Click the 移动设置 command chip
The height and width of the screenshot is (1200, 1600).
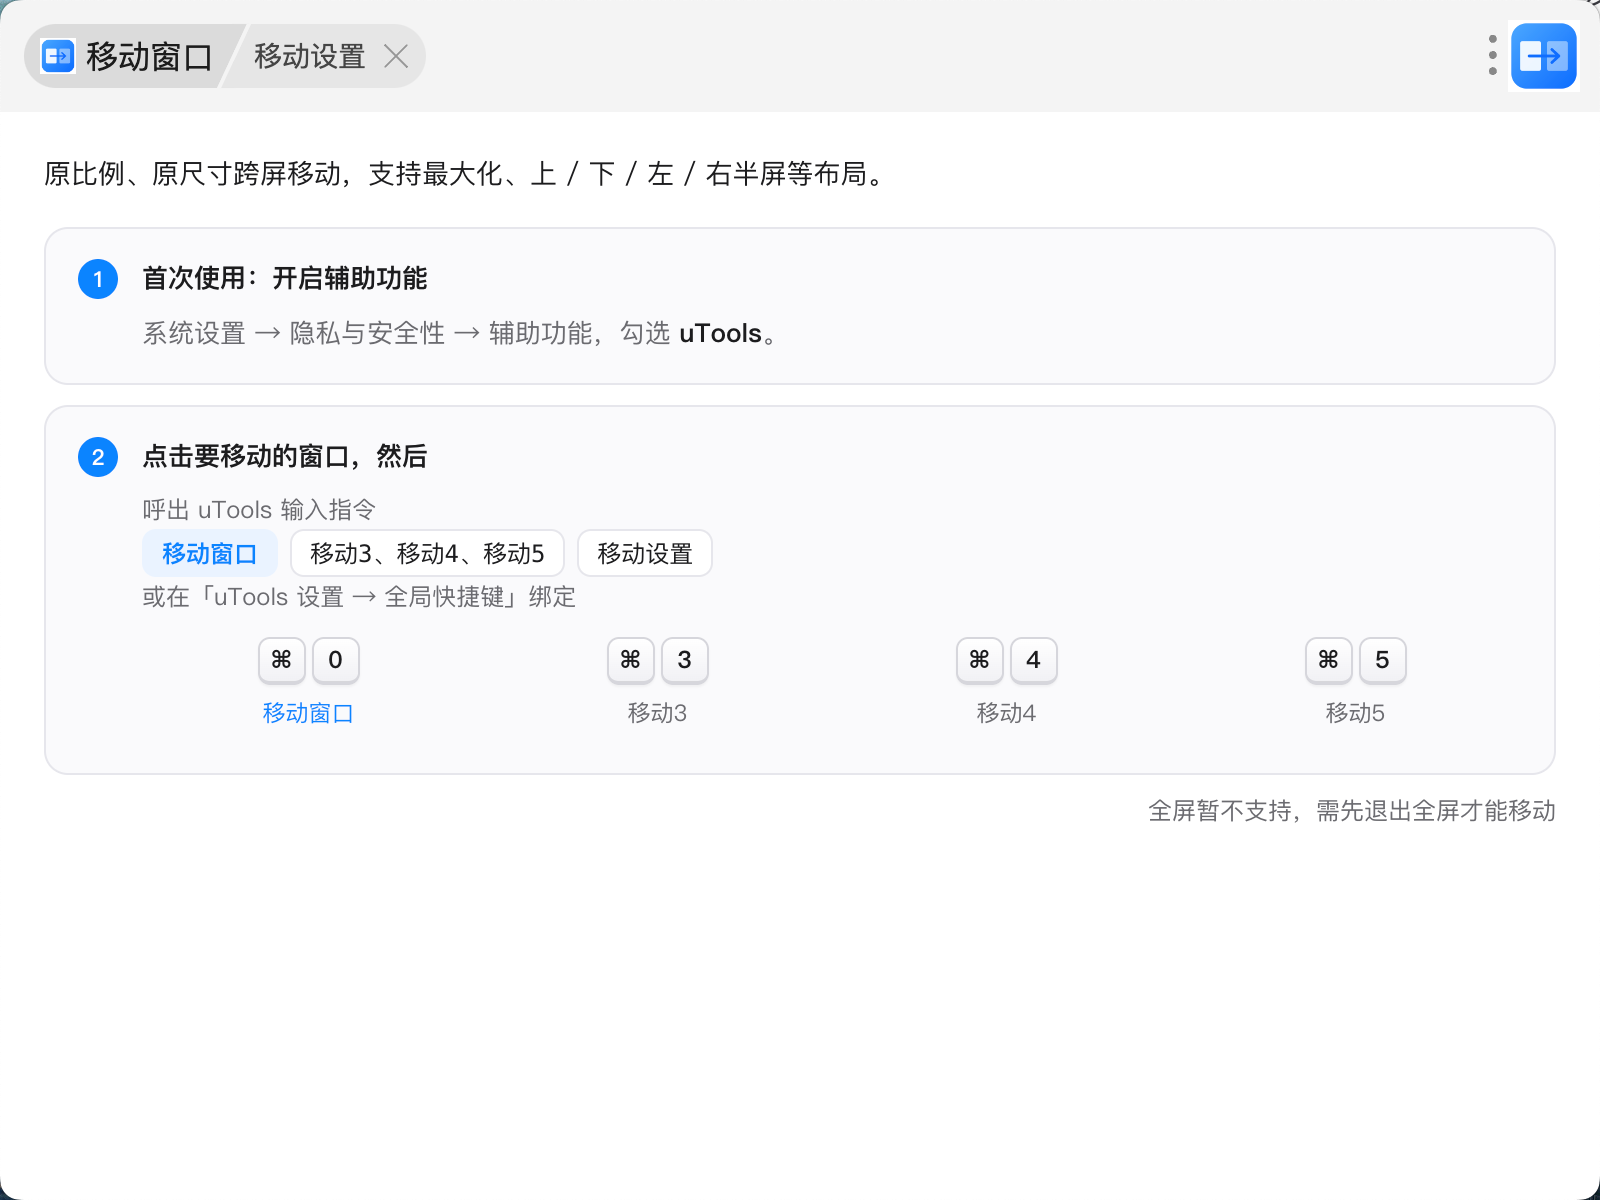pos(645,553)
